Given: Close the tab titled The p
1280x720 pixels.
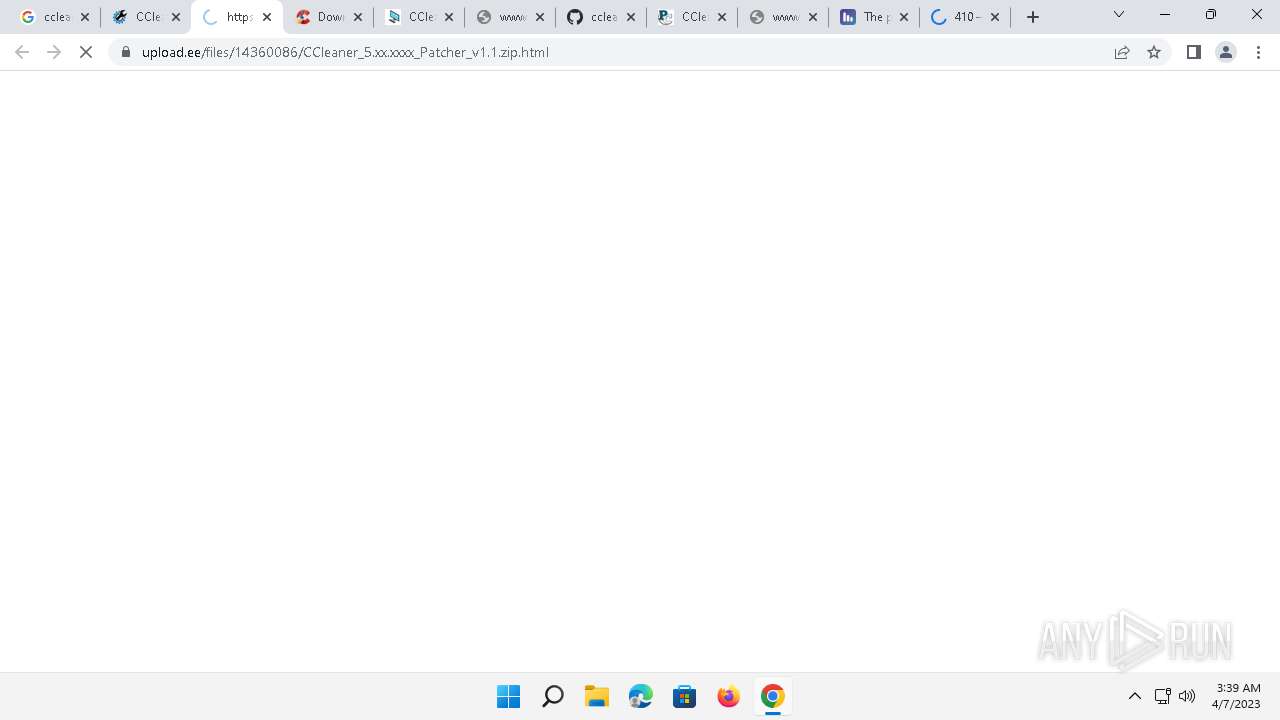Looking at the screenshot, I should pos(904,17).
